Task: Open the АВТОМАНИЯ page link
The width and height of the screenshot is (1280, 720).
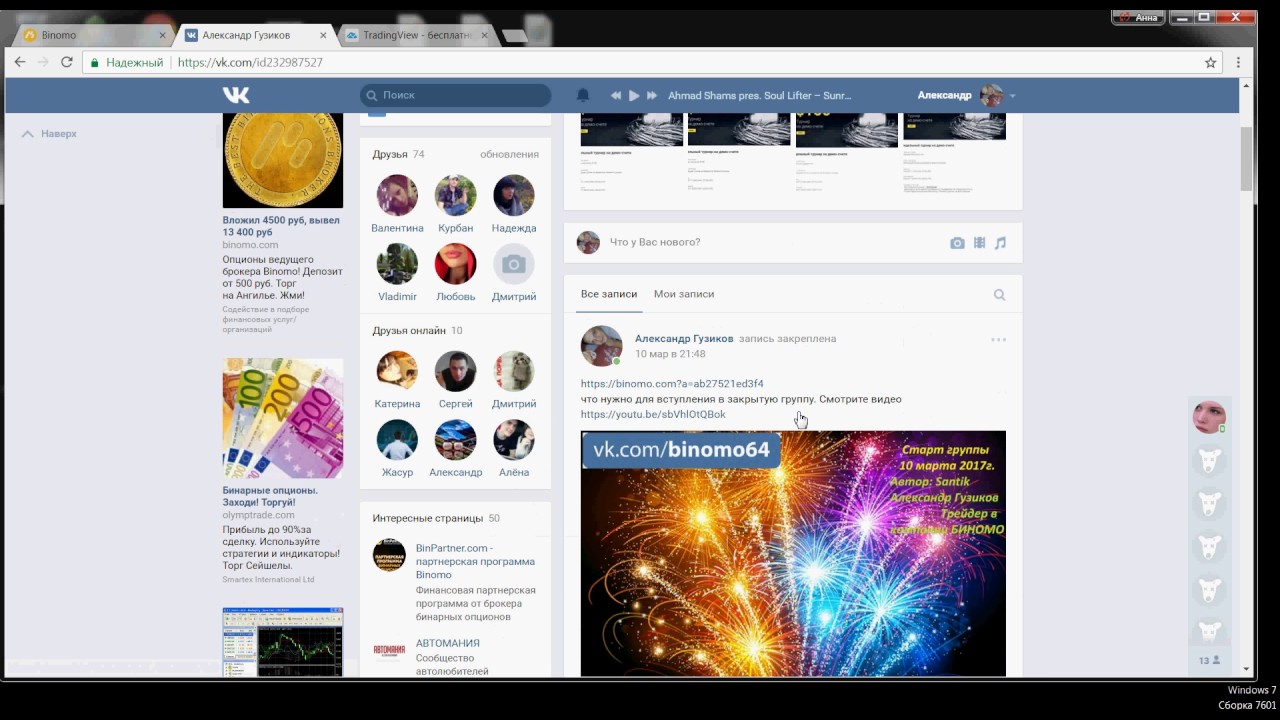Action: click(448, 644)
